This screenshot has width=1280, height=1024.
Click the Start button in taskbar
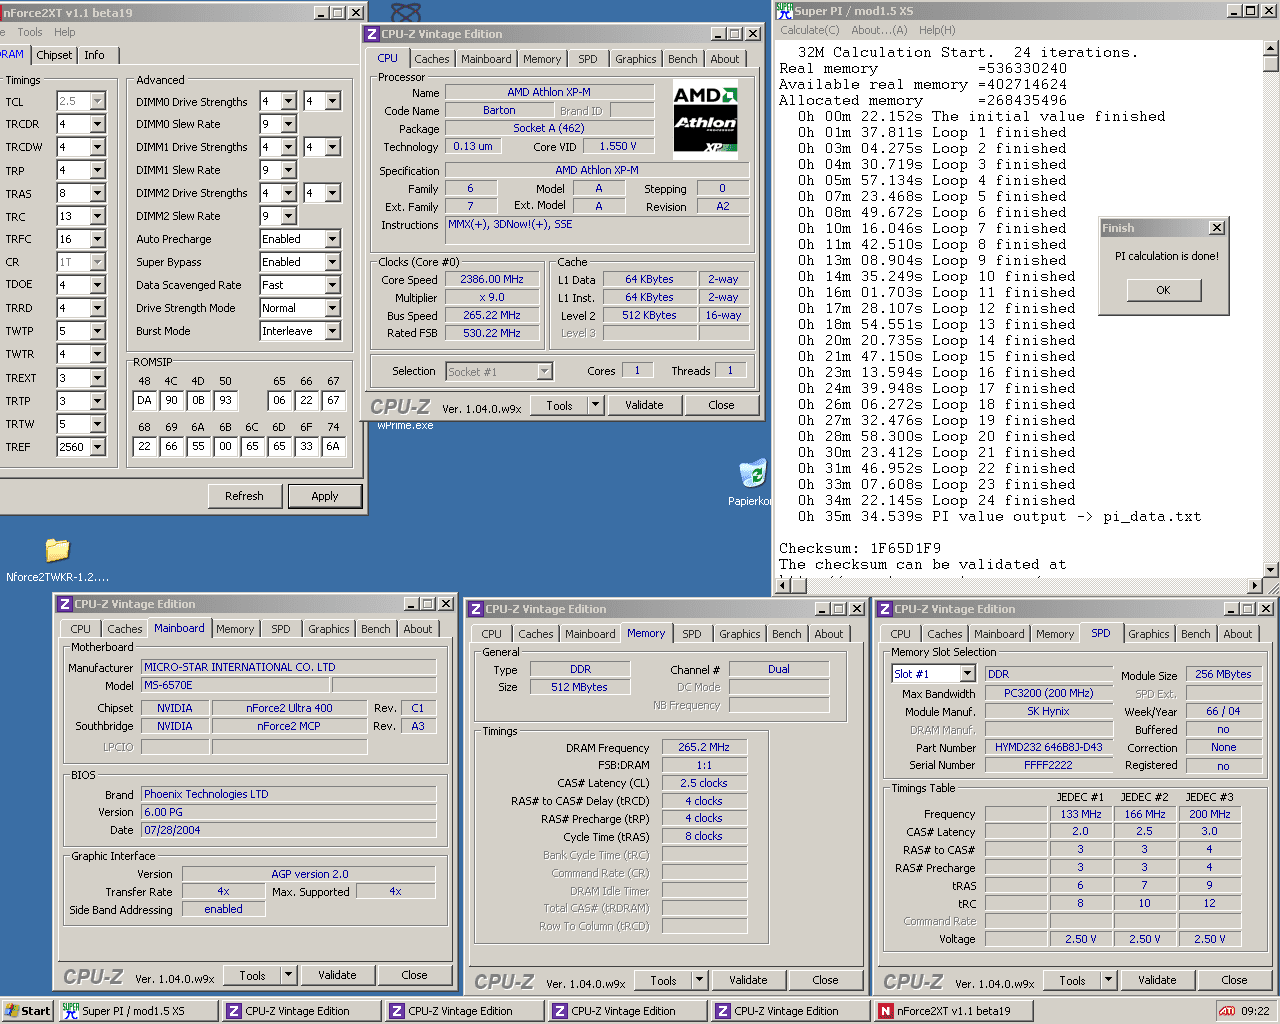click(28, 1011)
